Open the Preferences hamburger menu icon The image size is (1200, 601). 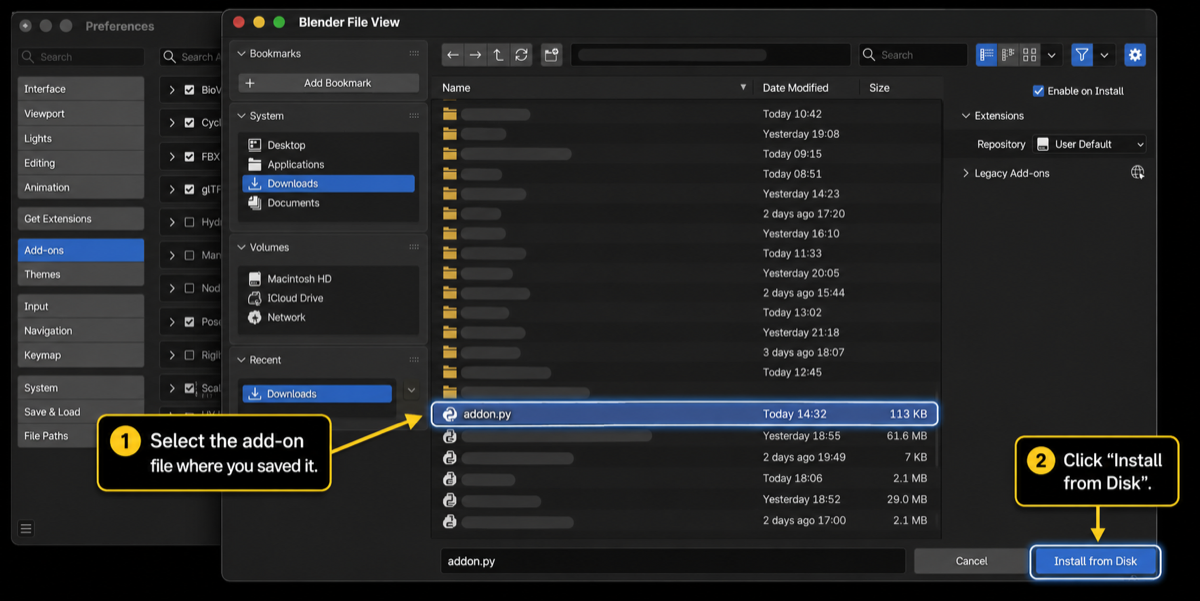(x=26, y=529)
